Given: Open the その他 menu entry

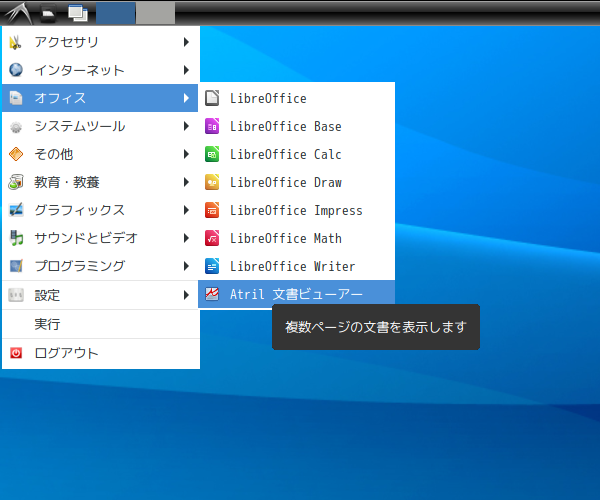Looking at the screenshot, I should pyautogui.click(x=100, y=154).
